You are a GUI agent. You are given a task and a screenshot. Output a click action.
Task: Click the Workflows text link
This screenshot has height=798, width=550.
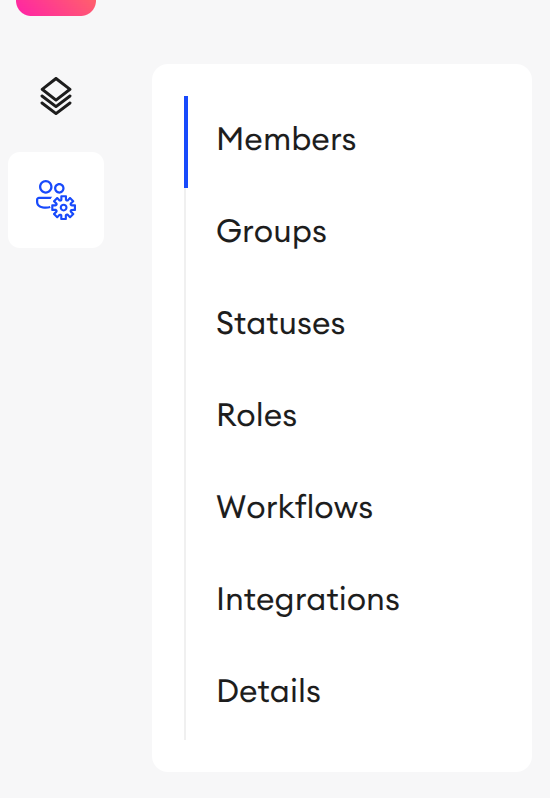tap(295, 507)
